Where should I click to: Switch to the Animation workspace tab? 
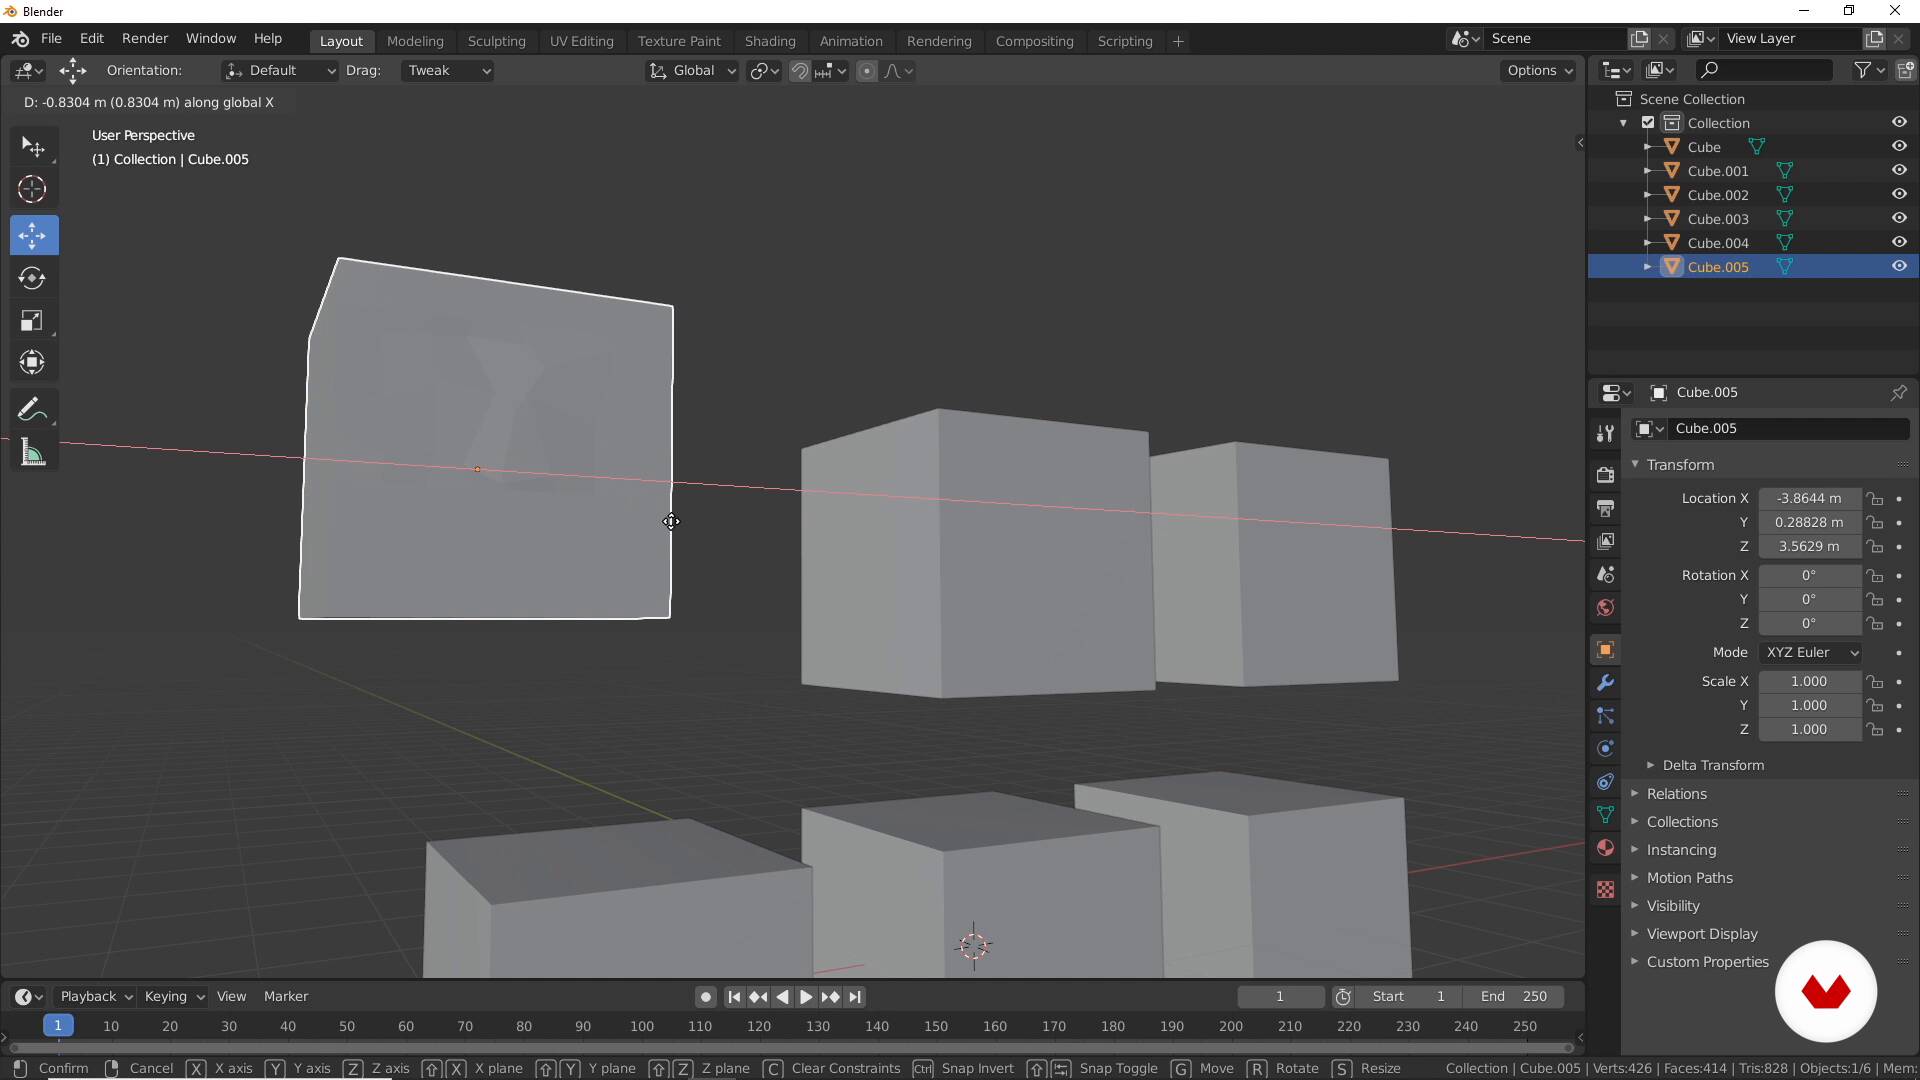(851, 41)
